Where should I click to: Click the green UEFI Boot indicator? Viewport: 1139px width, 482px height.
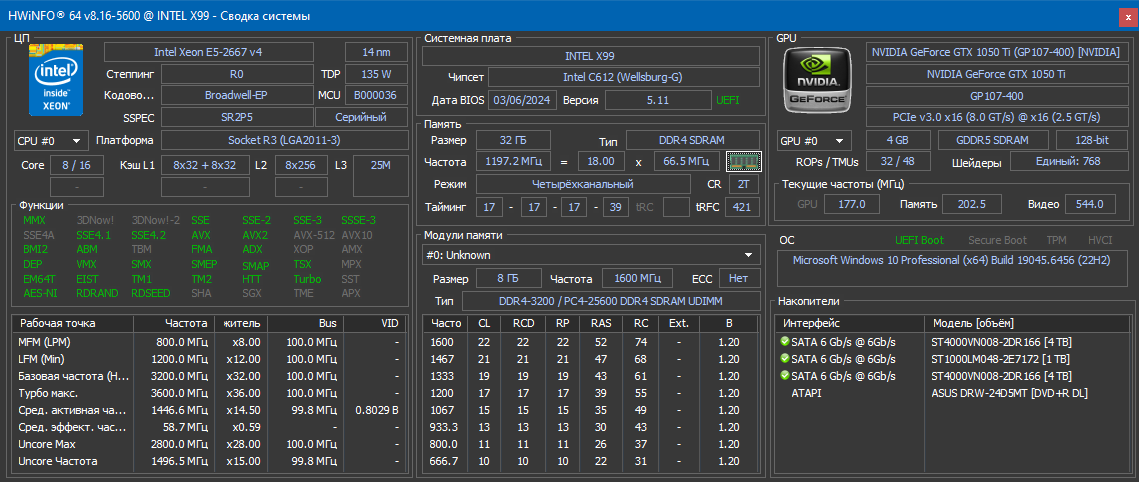[918, 240]
